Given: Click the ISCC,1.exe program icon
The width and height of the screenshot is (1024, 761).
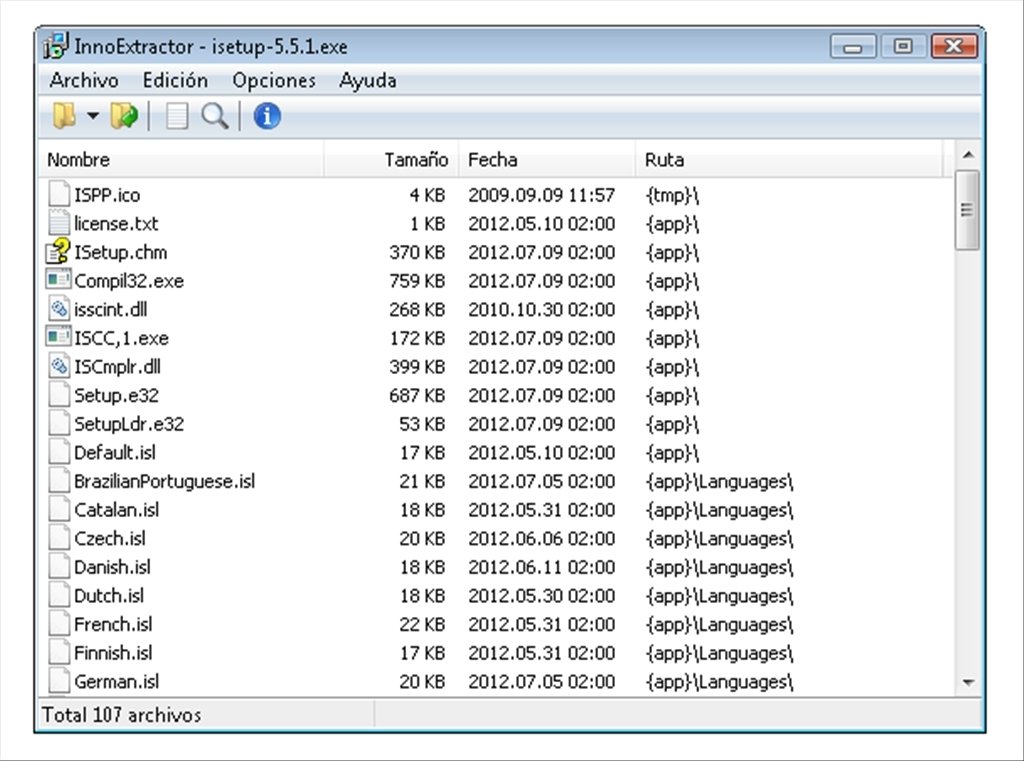Looking at the screenshot, I should [58, 338].
